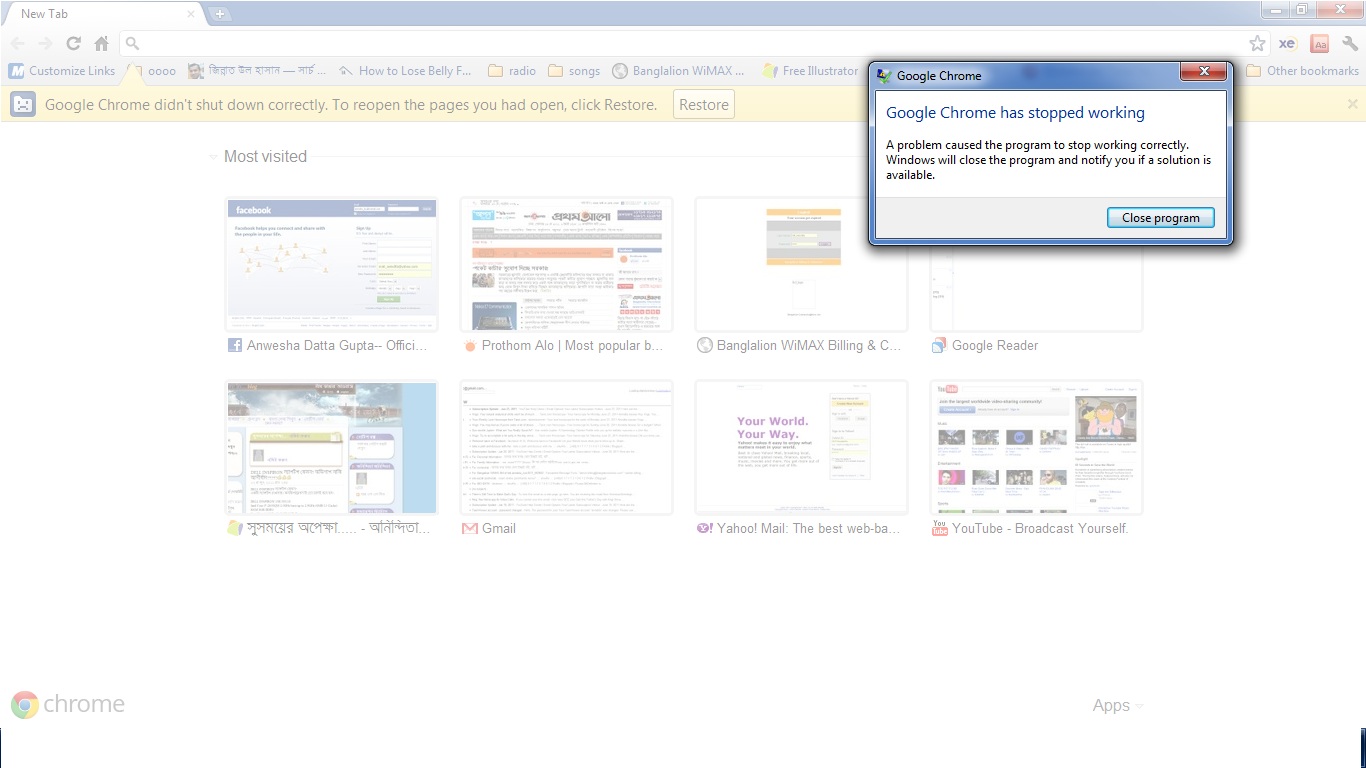Open the xe extension icon

[x=1288, y=43]
